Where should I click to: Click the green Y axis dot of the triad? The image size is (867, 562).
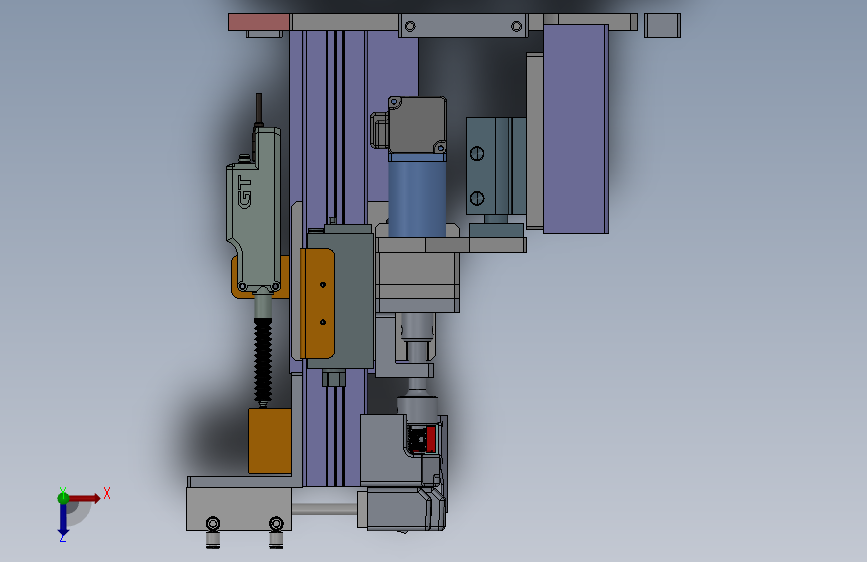click(63, 498)
